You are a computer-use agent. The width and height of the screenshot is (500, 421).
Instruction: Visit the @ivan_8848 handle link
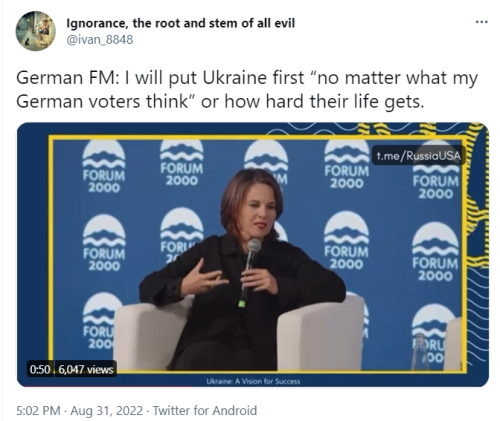click(100, 40)
